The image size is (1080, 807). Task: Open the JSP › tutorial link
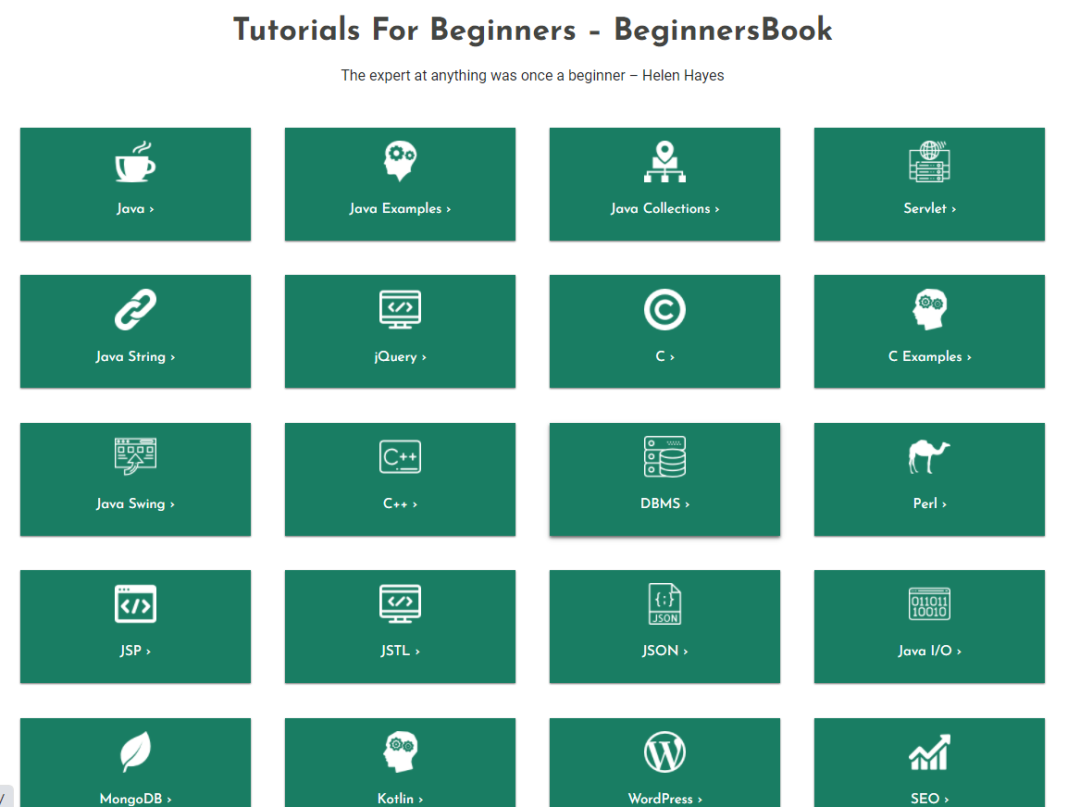(x=135, y=651)
